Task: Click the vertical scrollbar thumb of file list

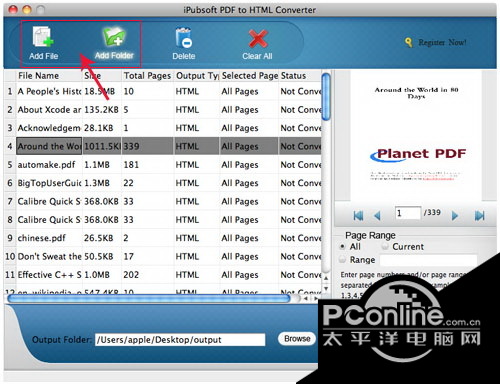Action: 326,97
